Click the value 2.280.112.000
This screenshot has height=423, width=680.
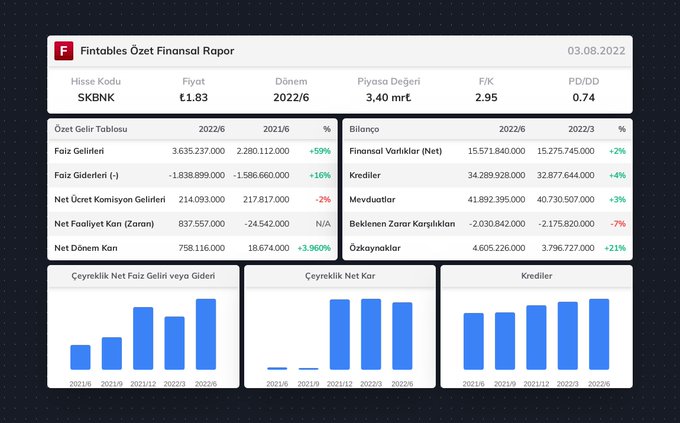tap(263, 151)
